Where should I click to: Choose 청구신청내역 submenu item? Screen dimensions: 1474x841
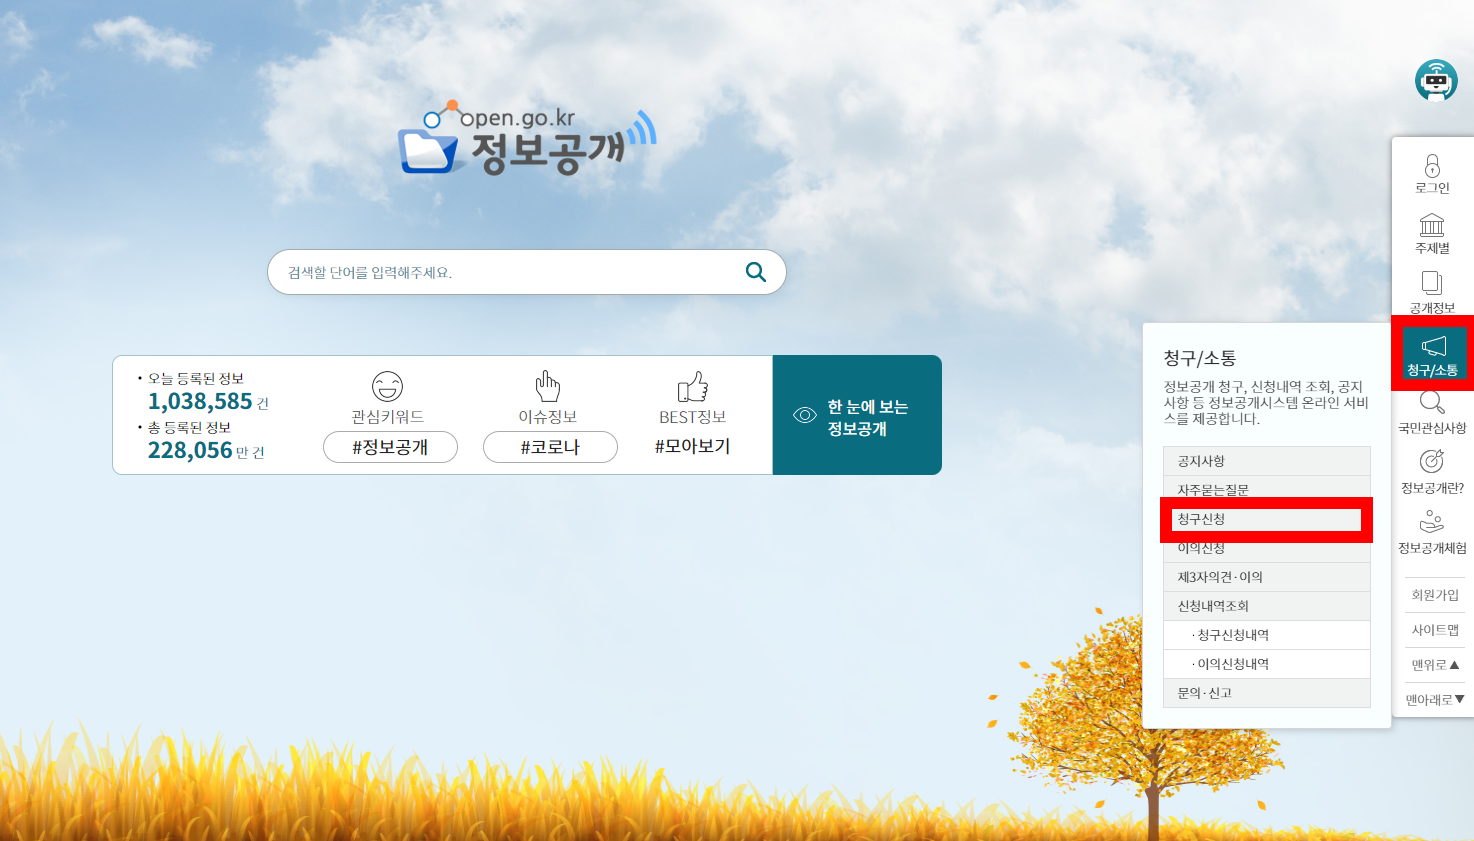pos(1266,635)
